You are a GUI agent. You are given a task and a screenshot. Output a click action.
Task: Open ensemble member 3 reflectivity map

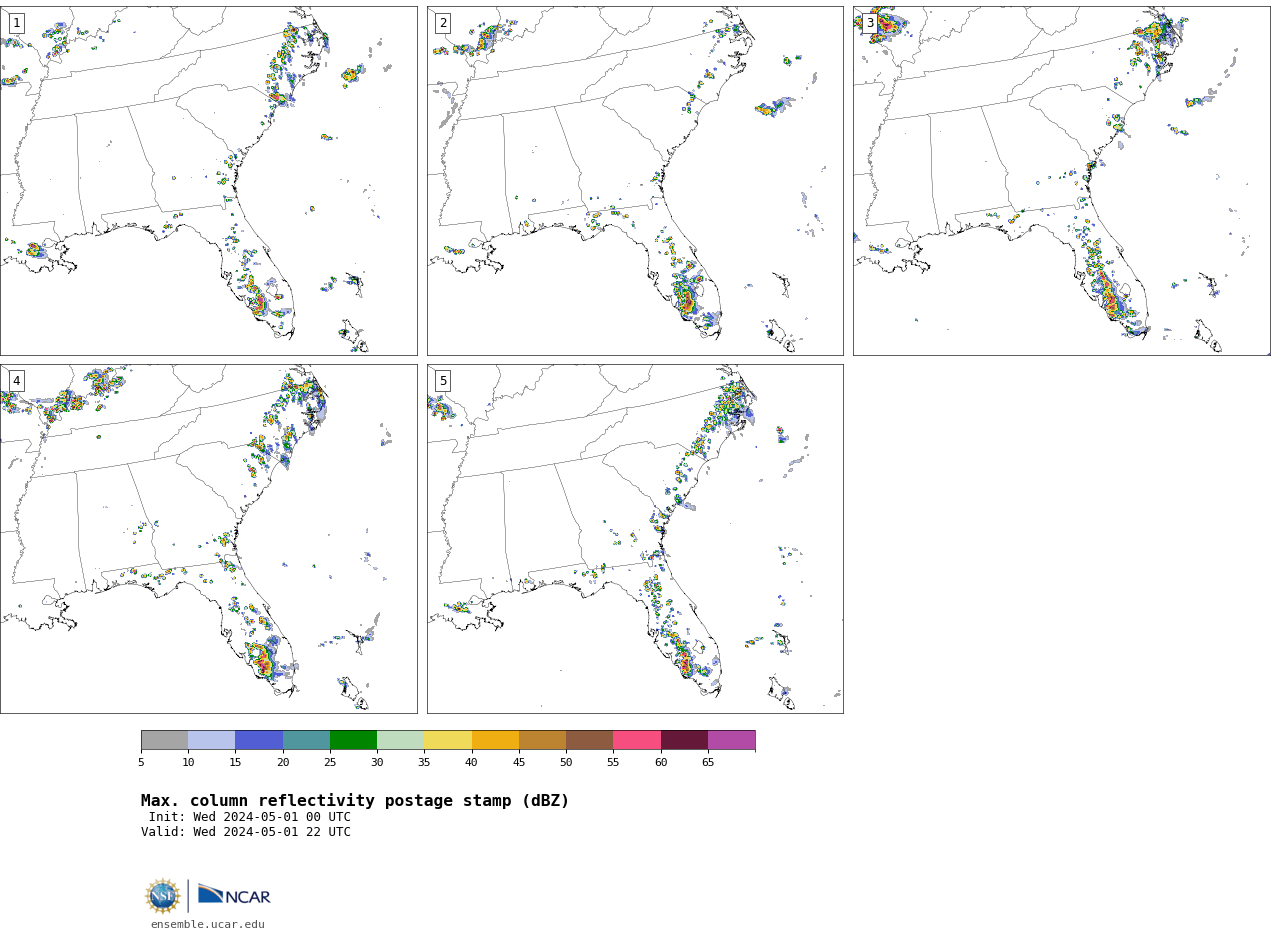click(x=1061, y=181)
